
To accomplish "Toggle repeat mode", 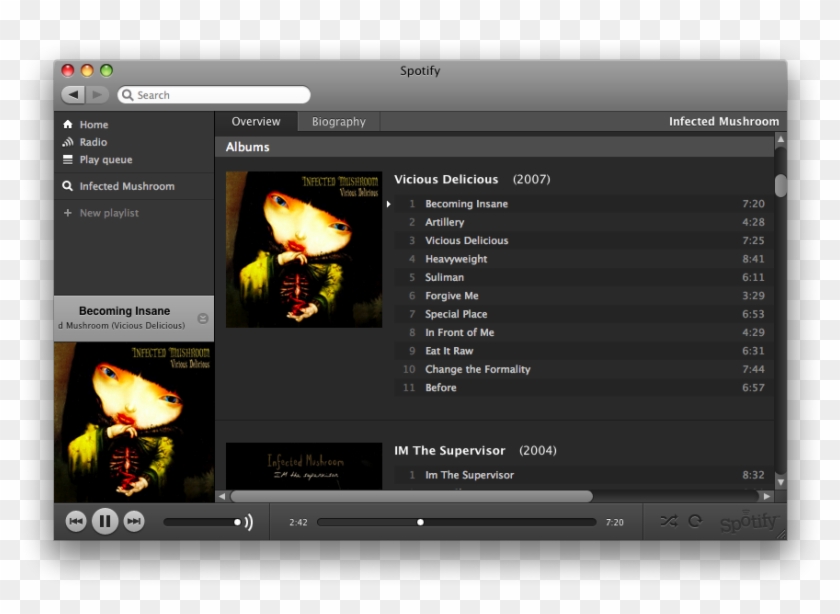I will [x=694, y=519].
